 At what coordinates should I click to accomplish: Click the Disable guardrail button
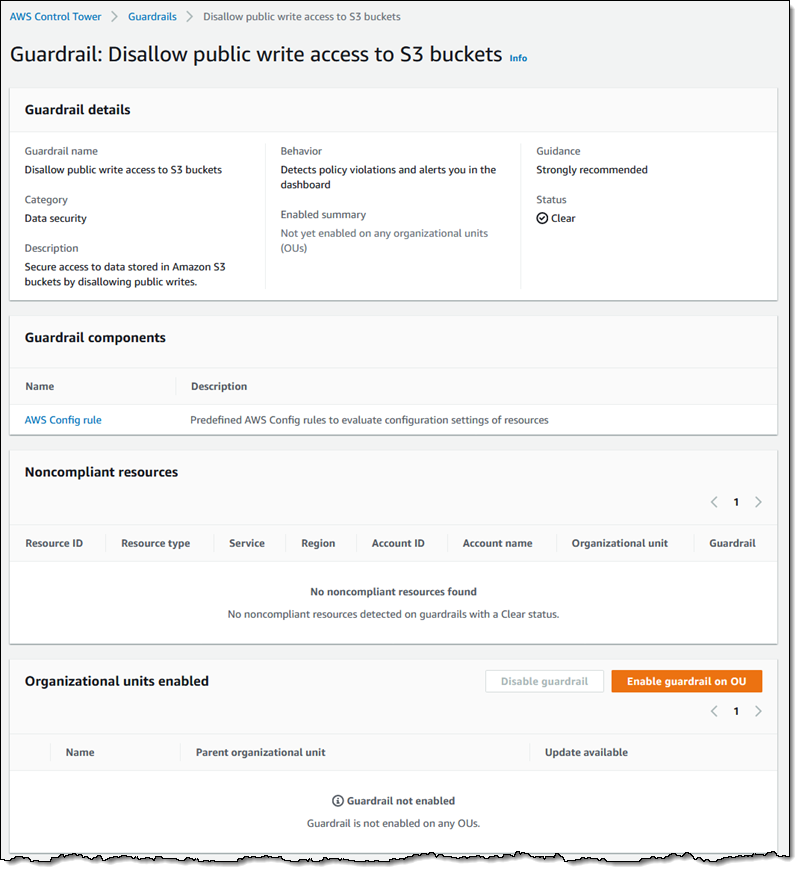tap(544, 682)
